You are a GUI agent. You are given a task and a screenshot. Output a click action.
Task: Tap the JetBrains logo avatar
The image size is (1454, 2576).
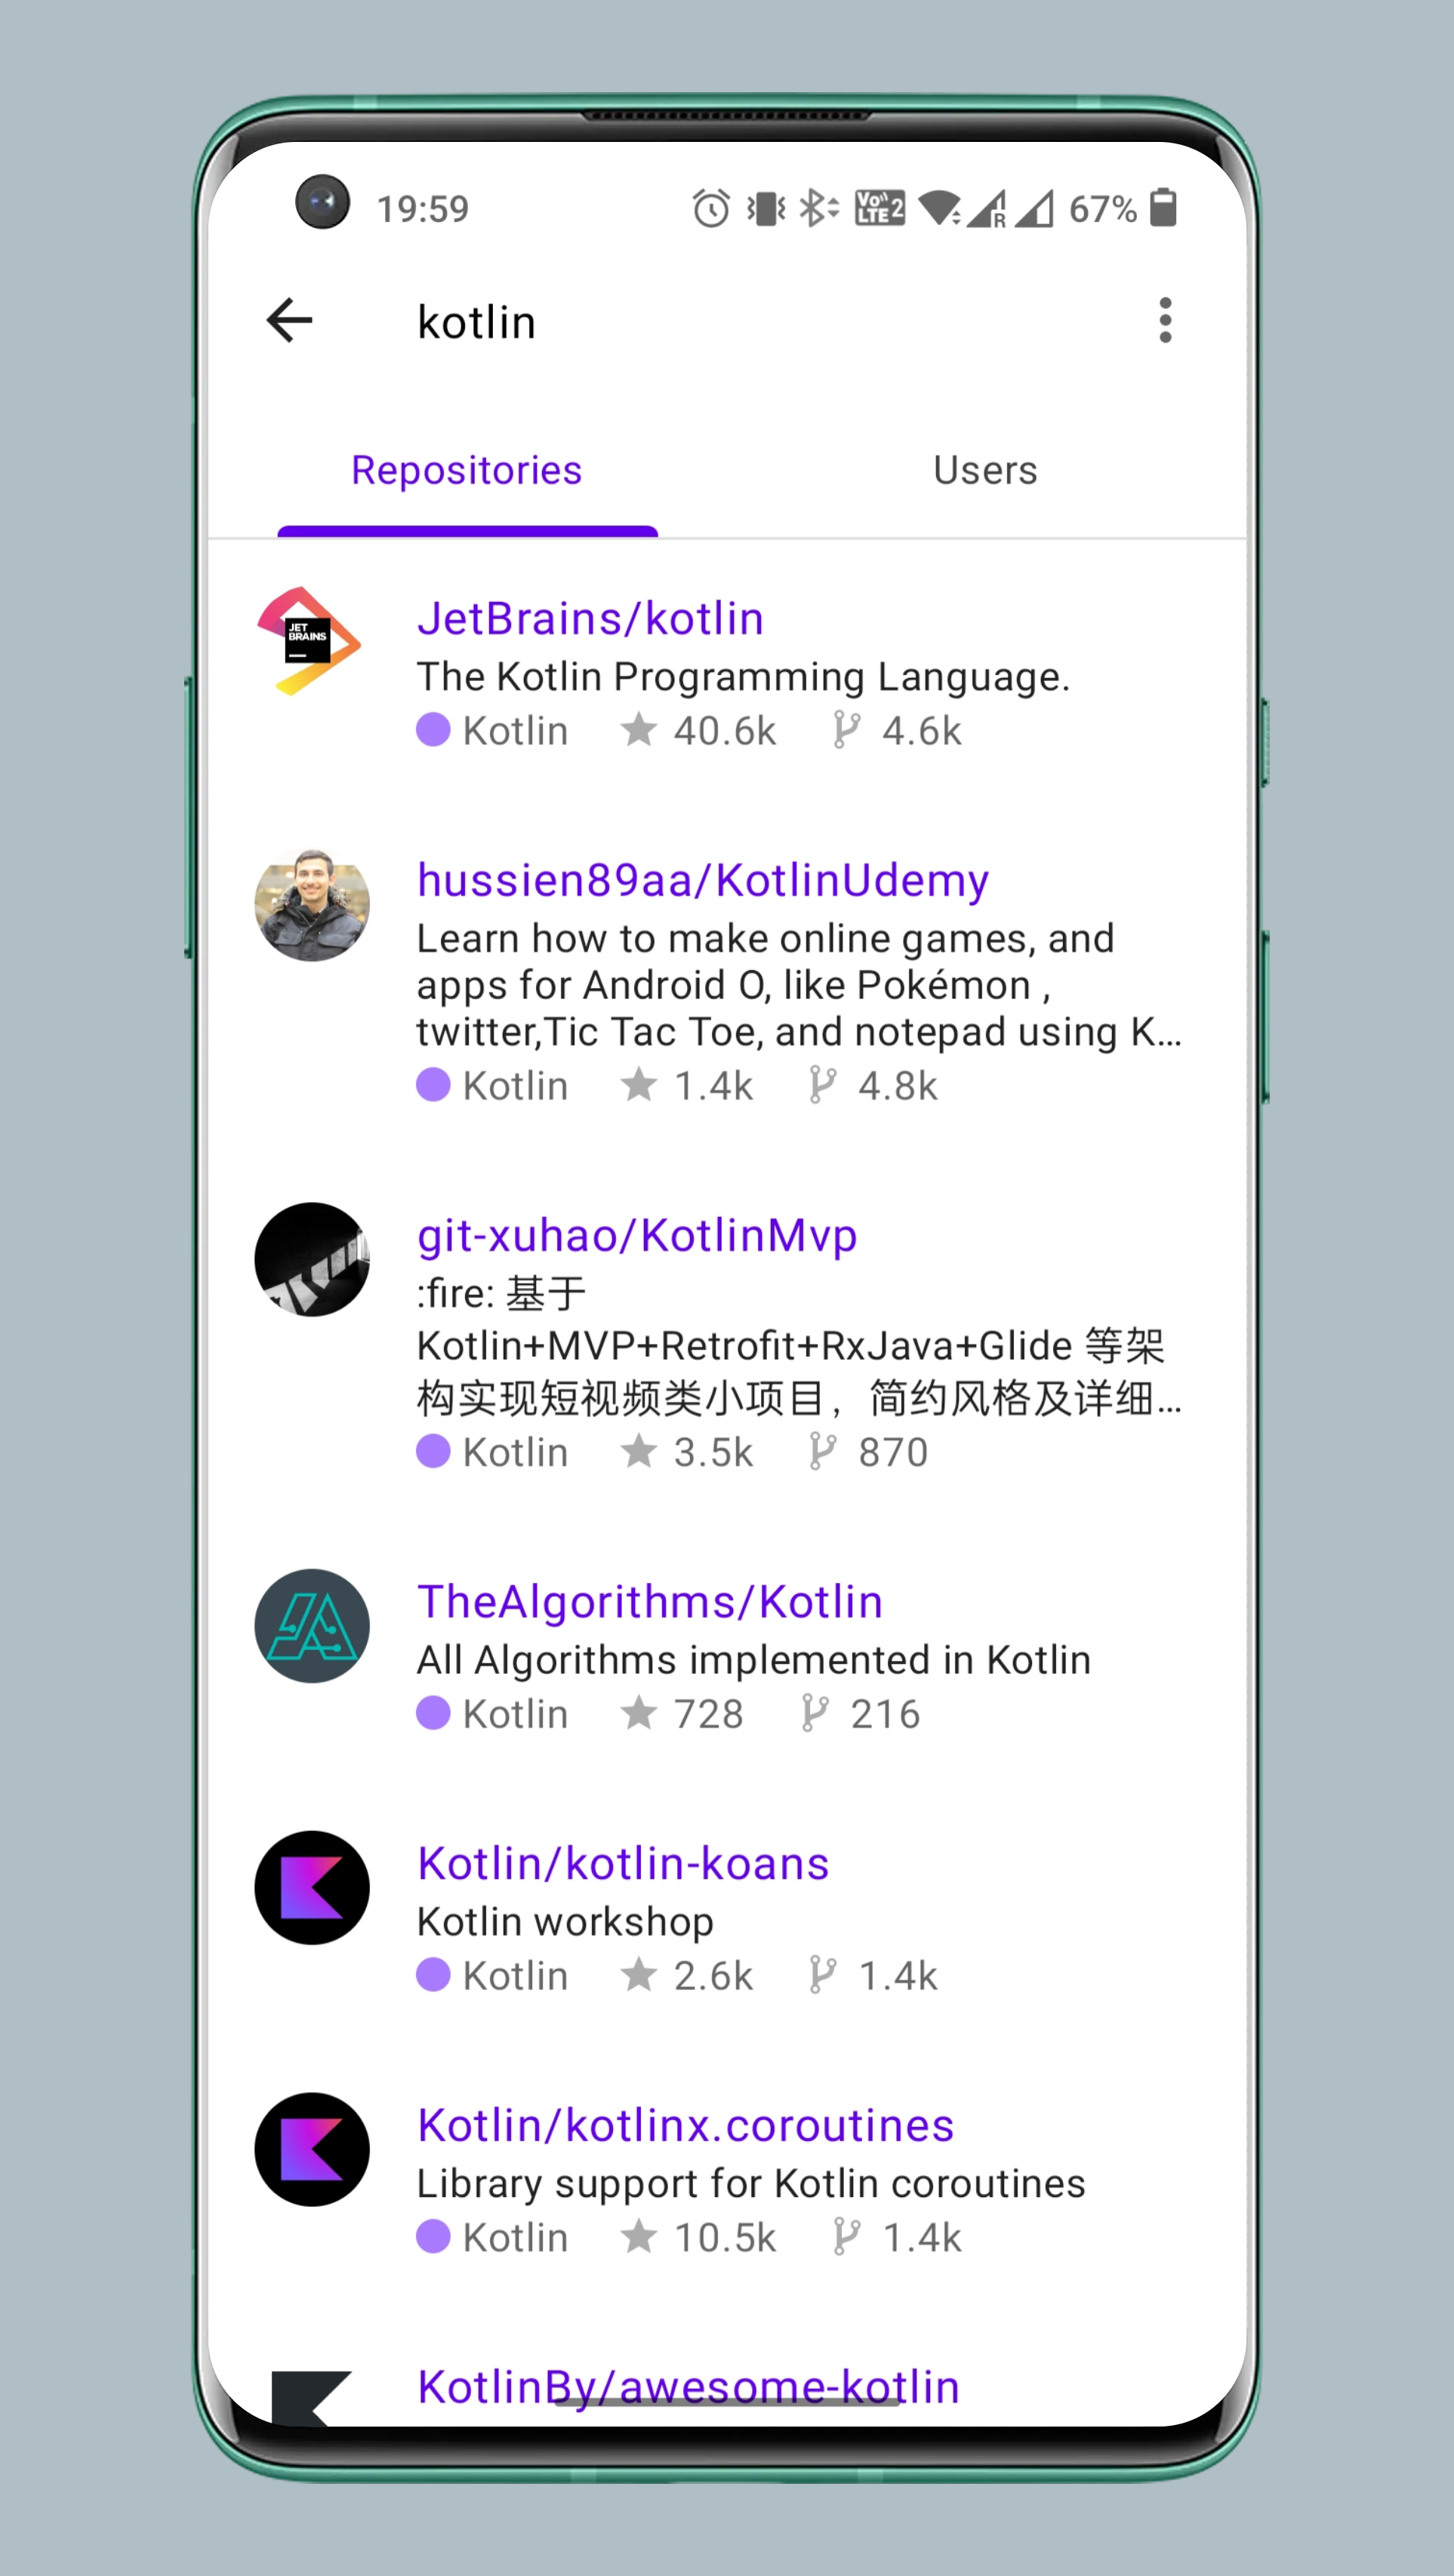[311, 641]
